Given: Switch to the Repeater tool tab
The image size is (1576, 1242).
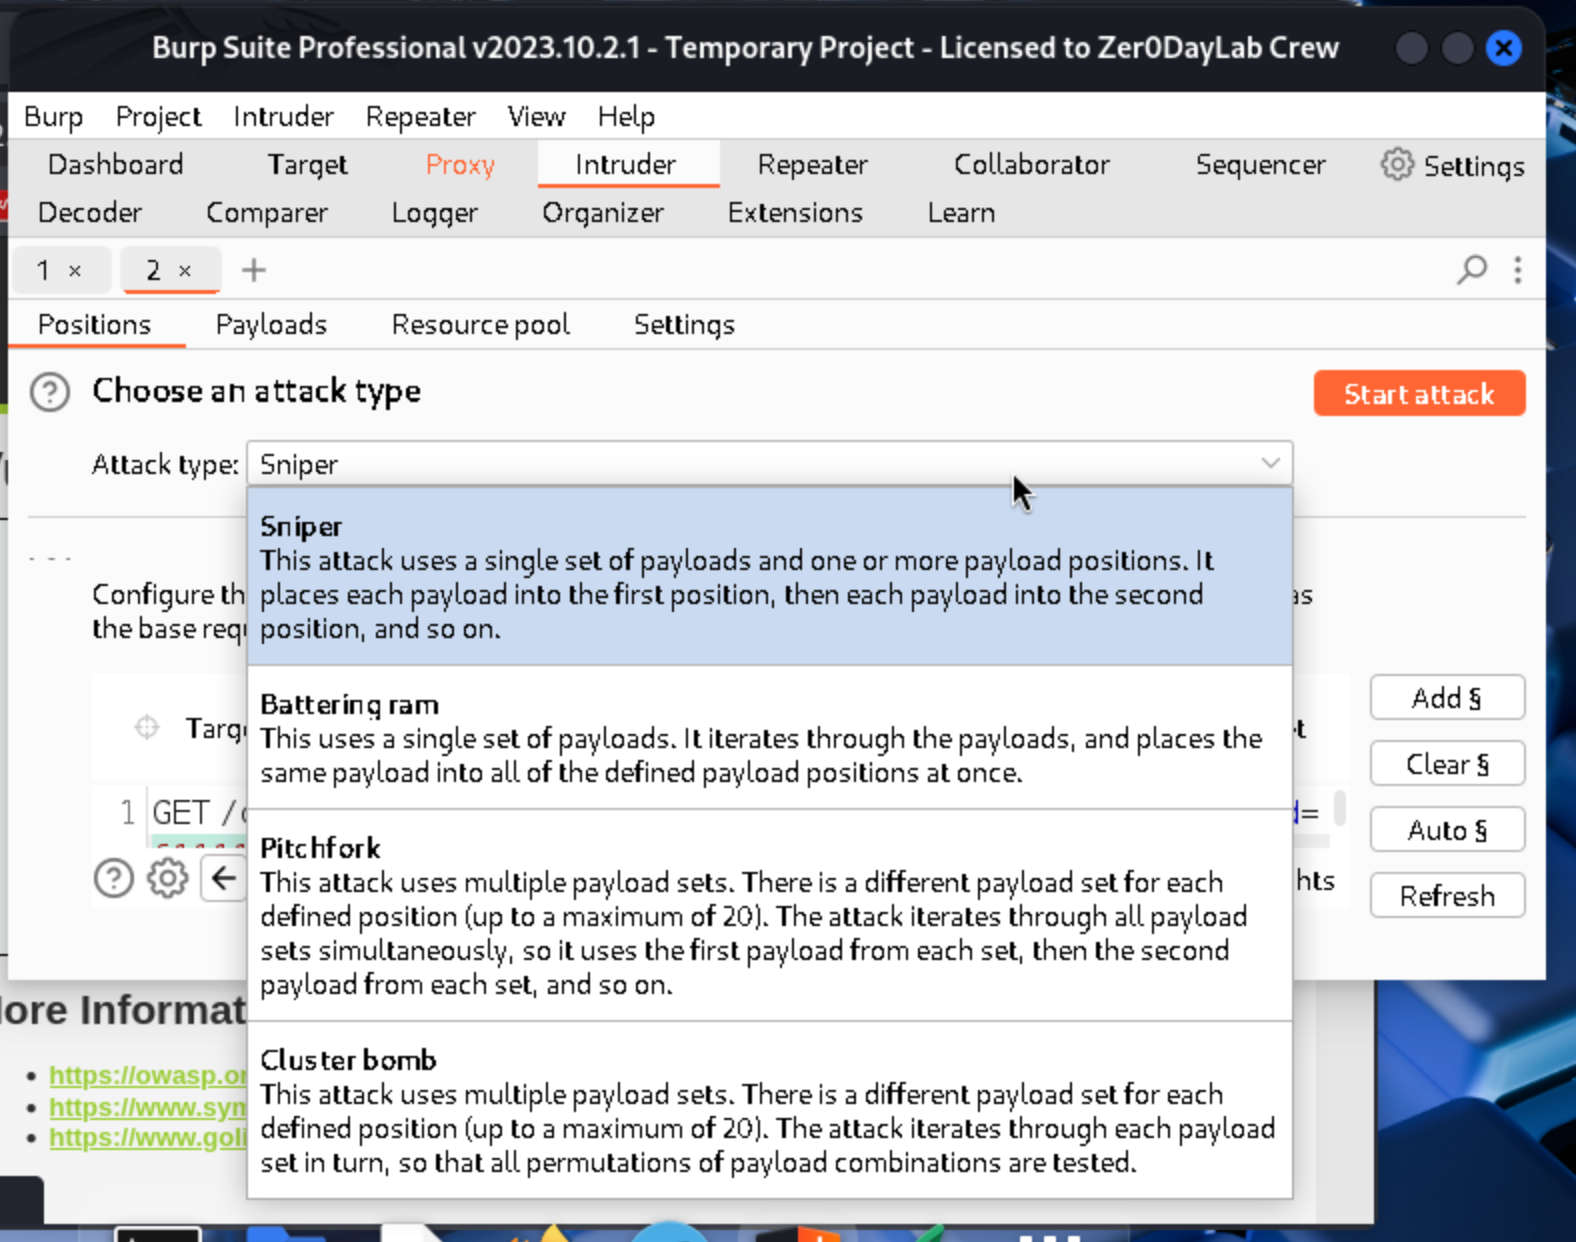Looking at the screenshot, I should 813,165.
